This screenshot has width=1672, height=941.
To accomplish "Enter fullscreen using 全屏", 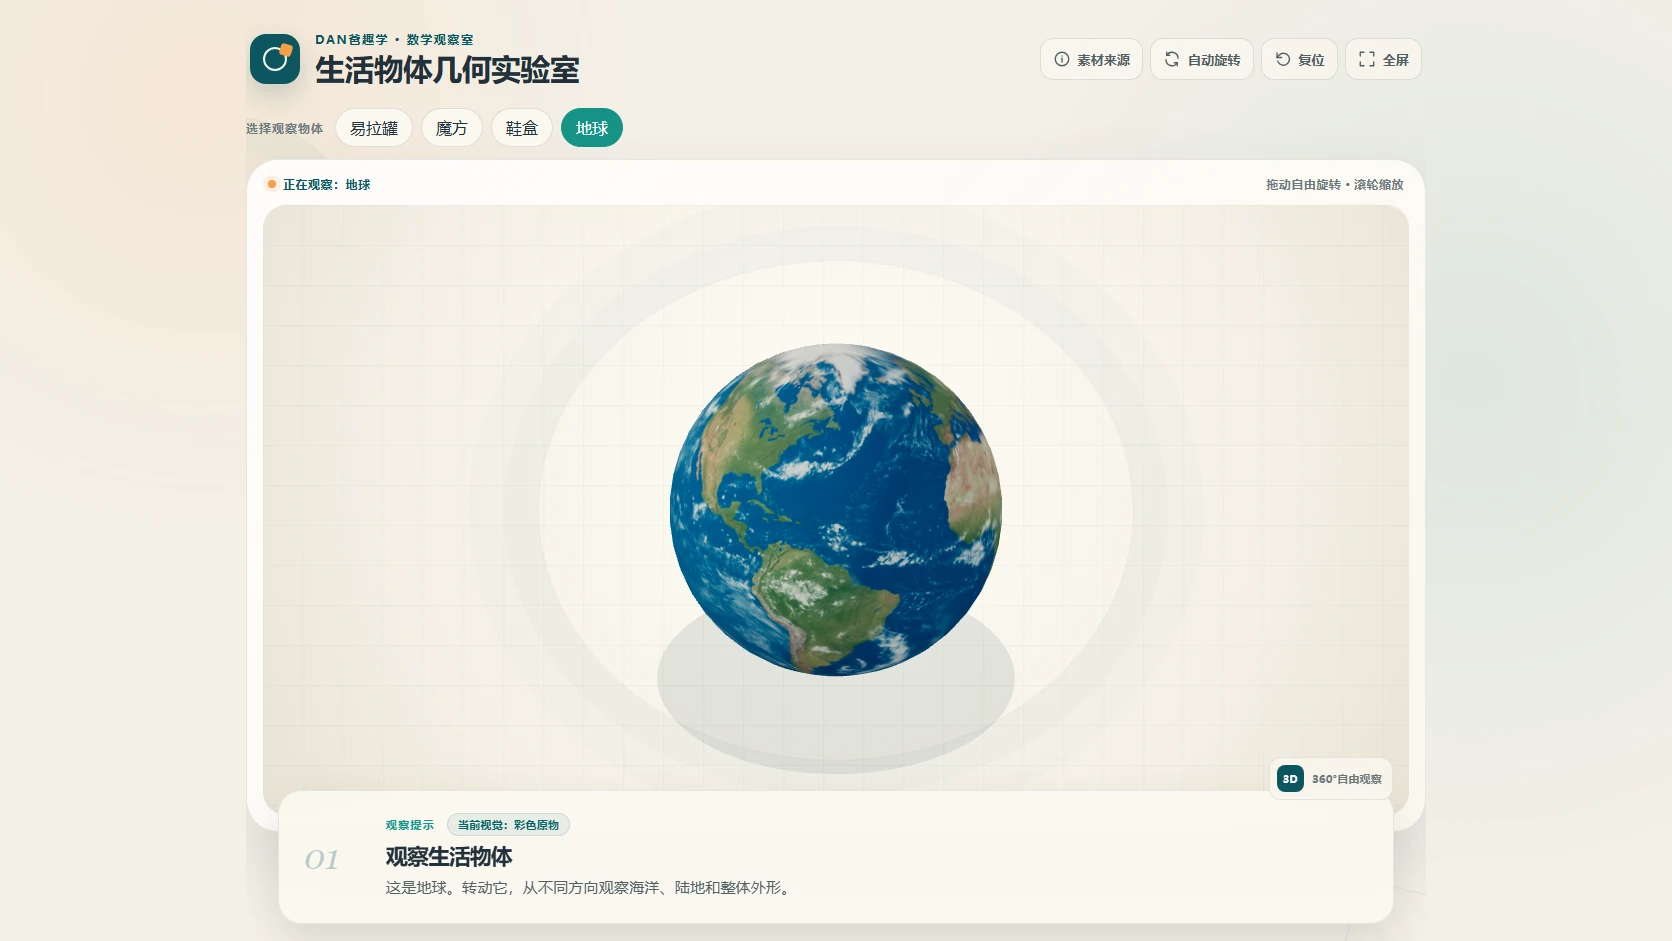I will [1383, 59].
